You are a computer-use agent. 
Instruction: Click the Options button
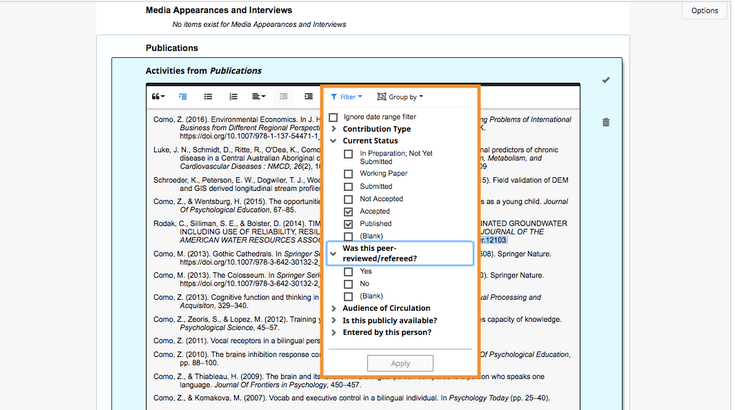[705, 10]
